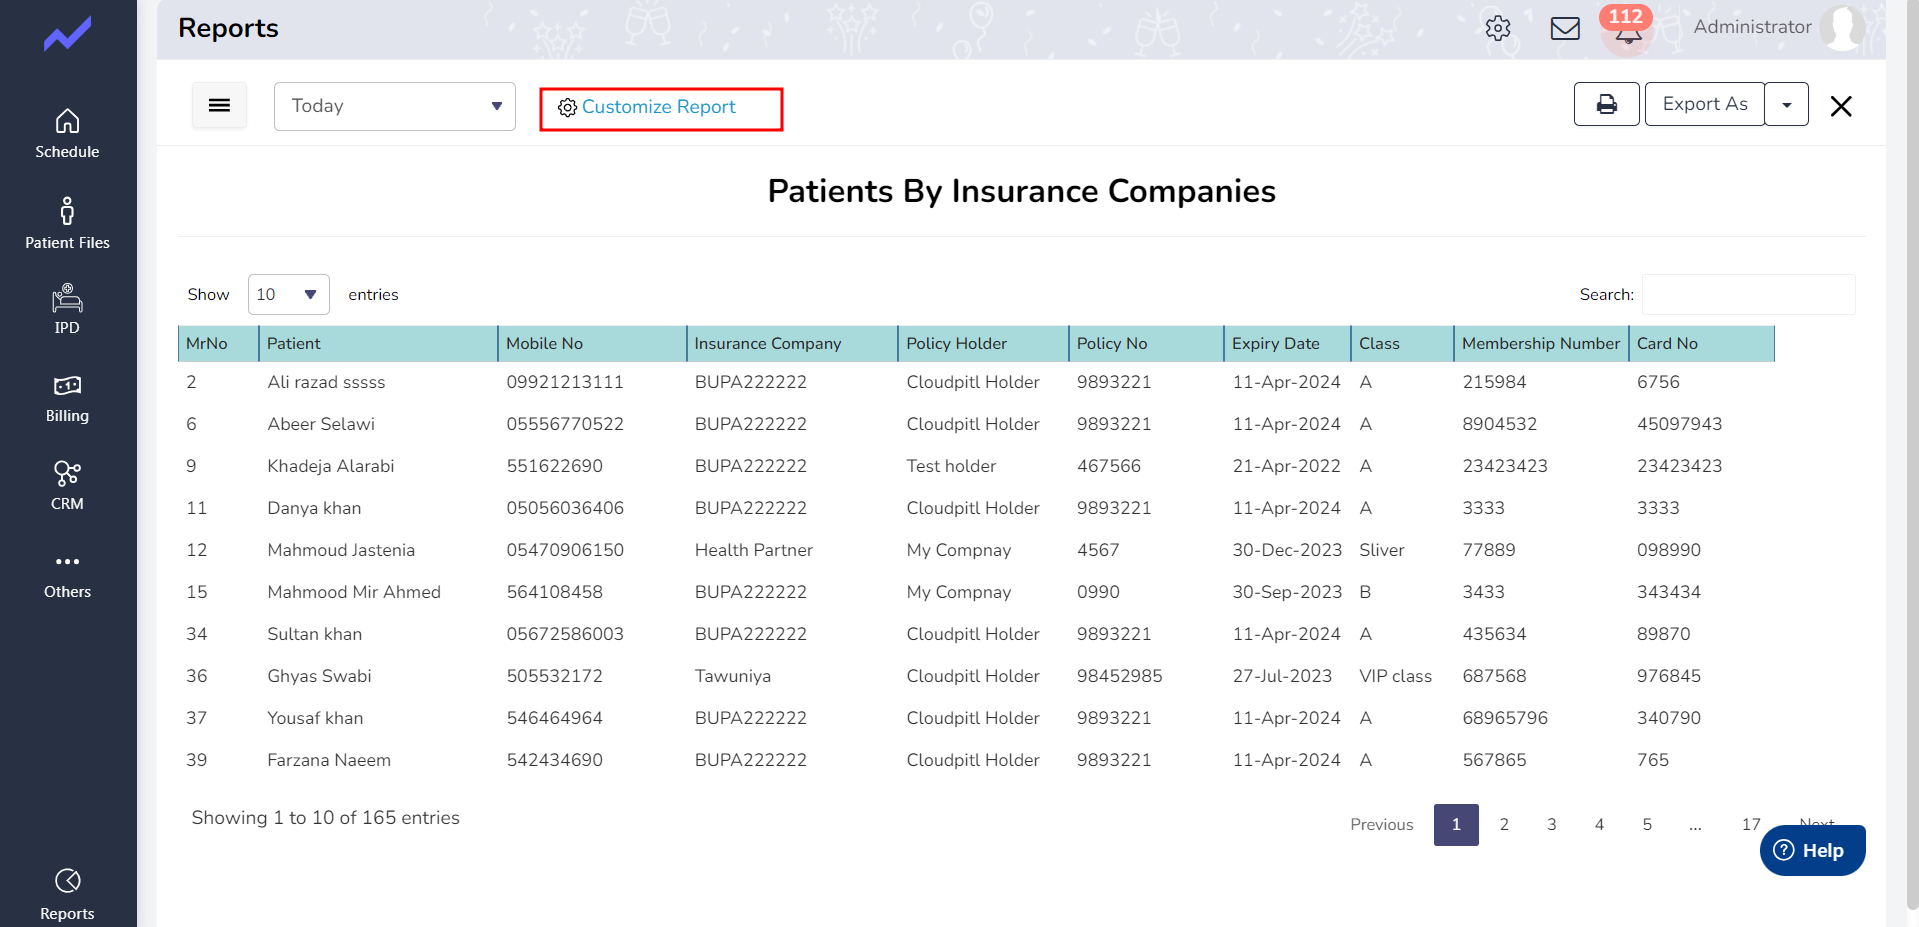Click patient Abeer Selawi

(x=321, y=424)
